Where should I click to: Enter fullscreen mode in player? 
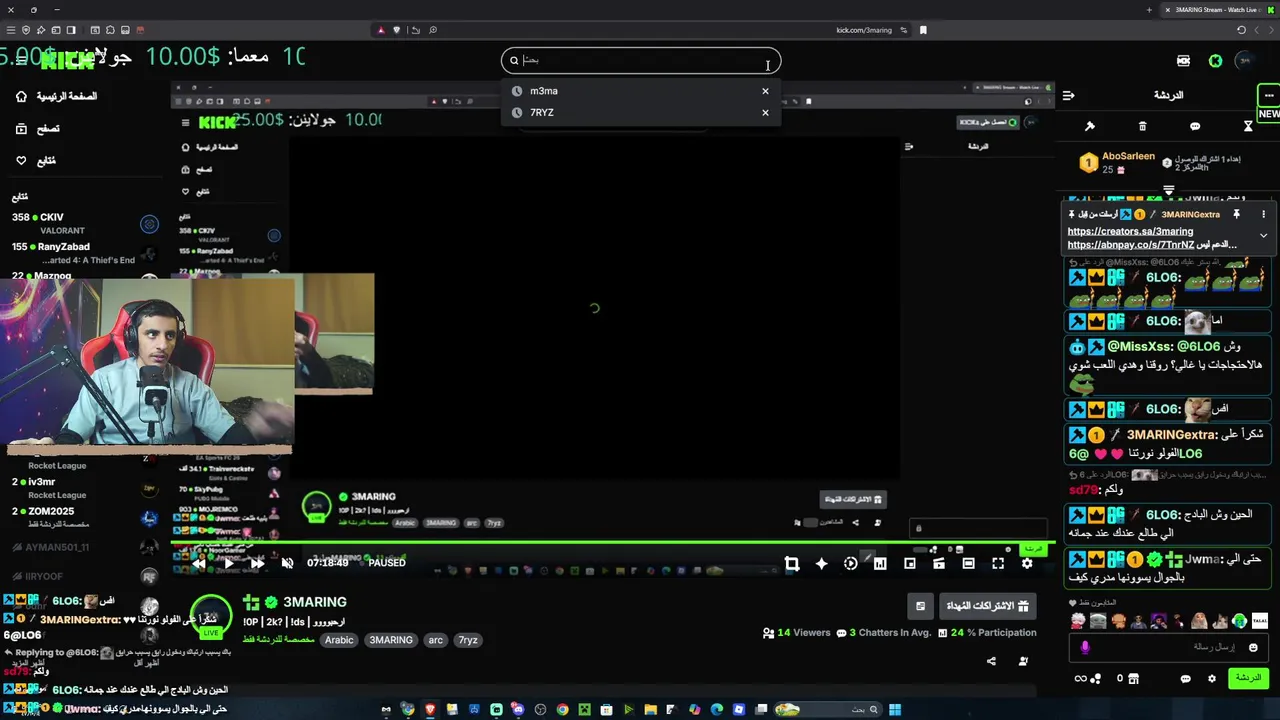(x=998, y=564)
